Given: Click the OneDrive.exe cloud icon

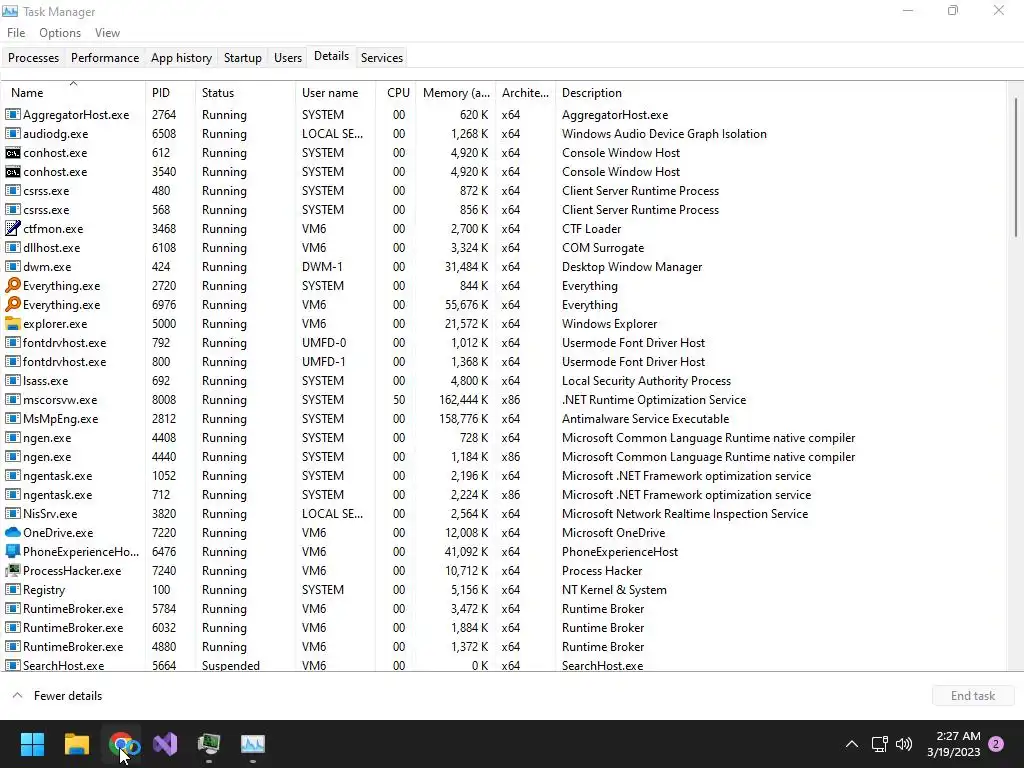Looking at the screenshot, I should click(x=12, y=532).
